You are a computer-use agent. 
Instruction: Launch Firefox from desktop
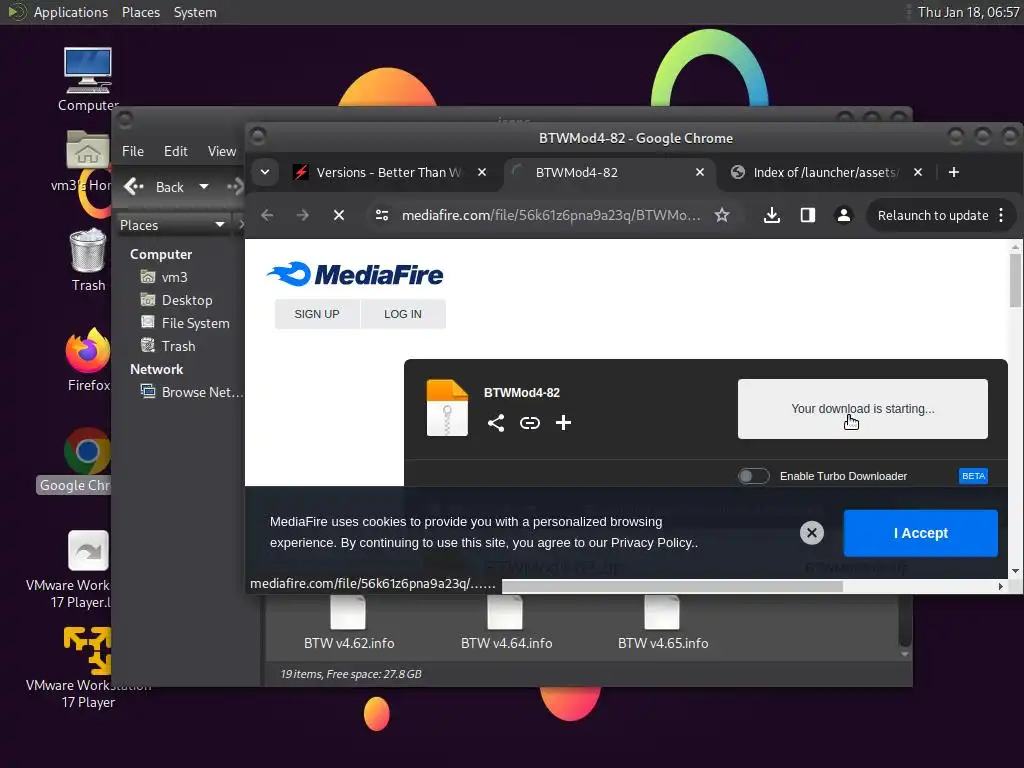pyautogui.click(x=88, y=360)
